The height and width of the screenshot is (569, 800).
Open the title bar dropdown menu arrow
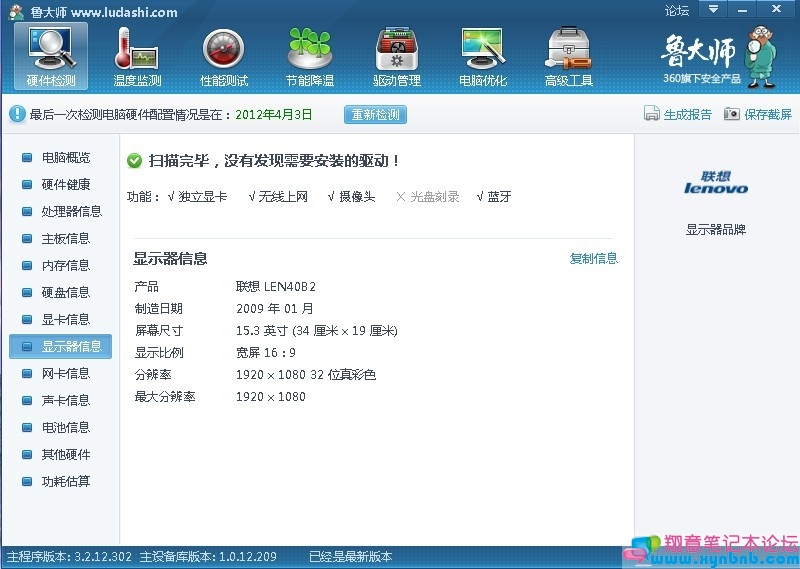pos(713,9)
